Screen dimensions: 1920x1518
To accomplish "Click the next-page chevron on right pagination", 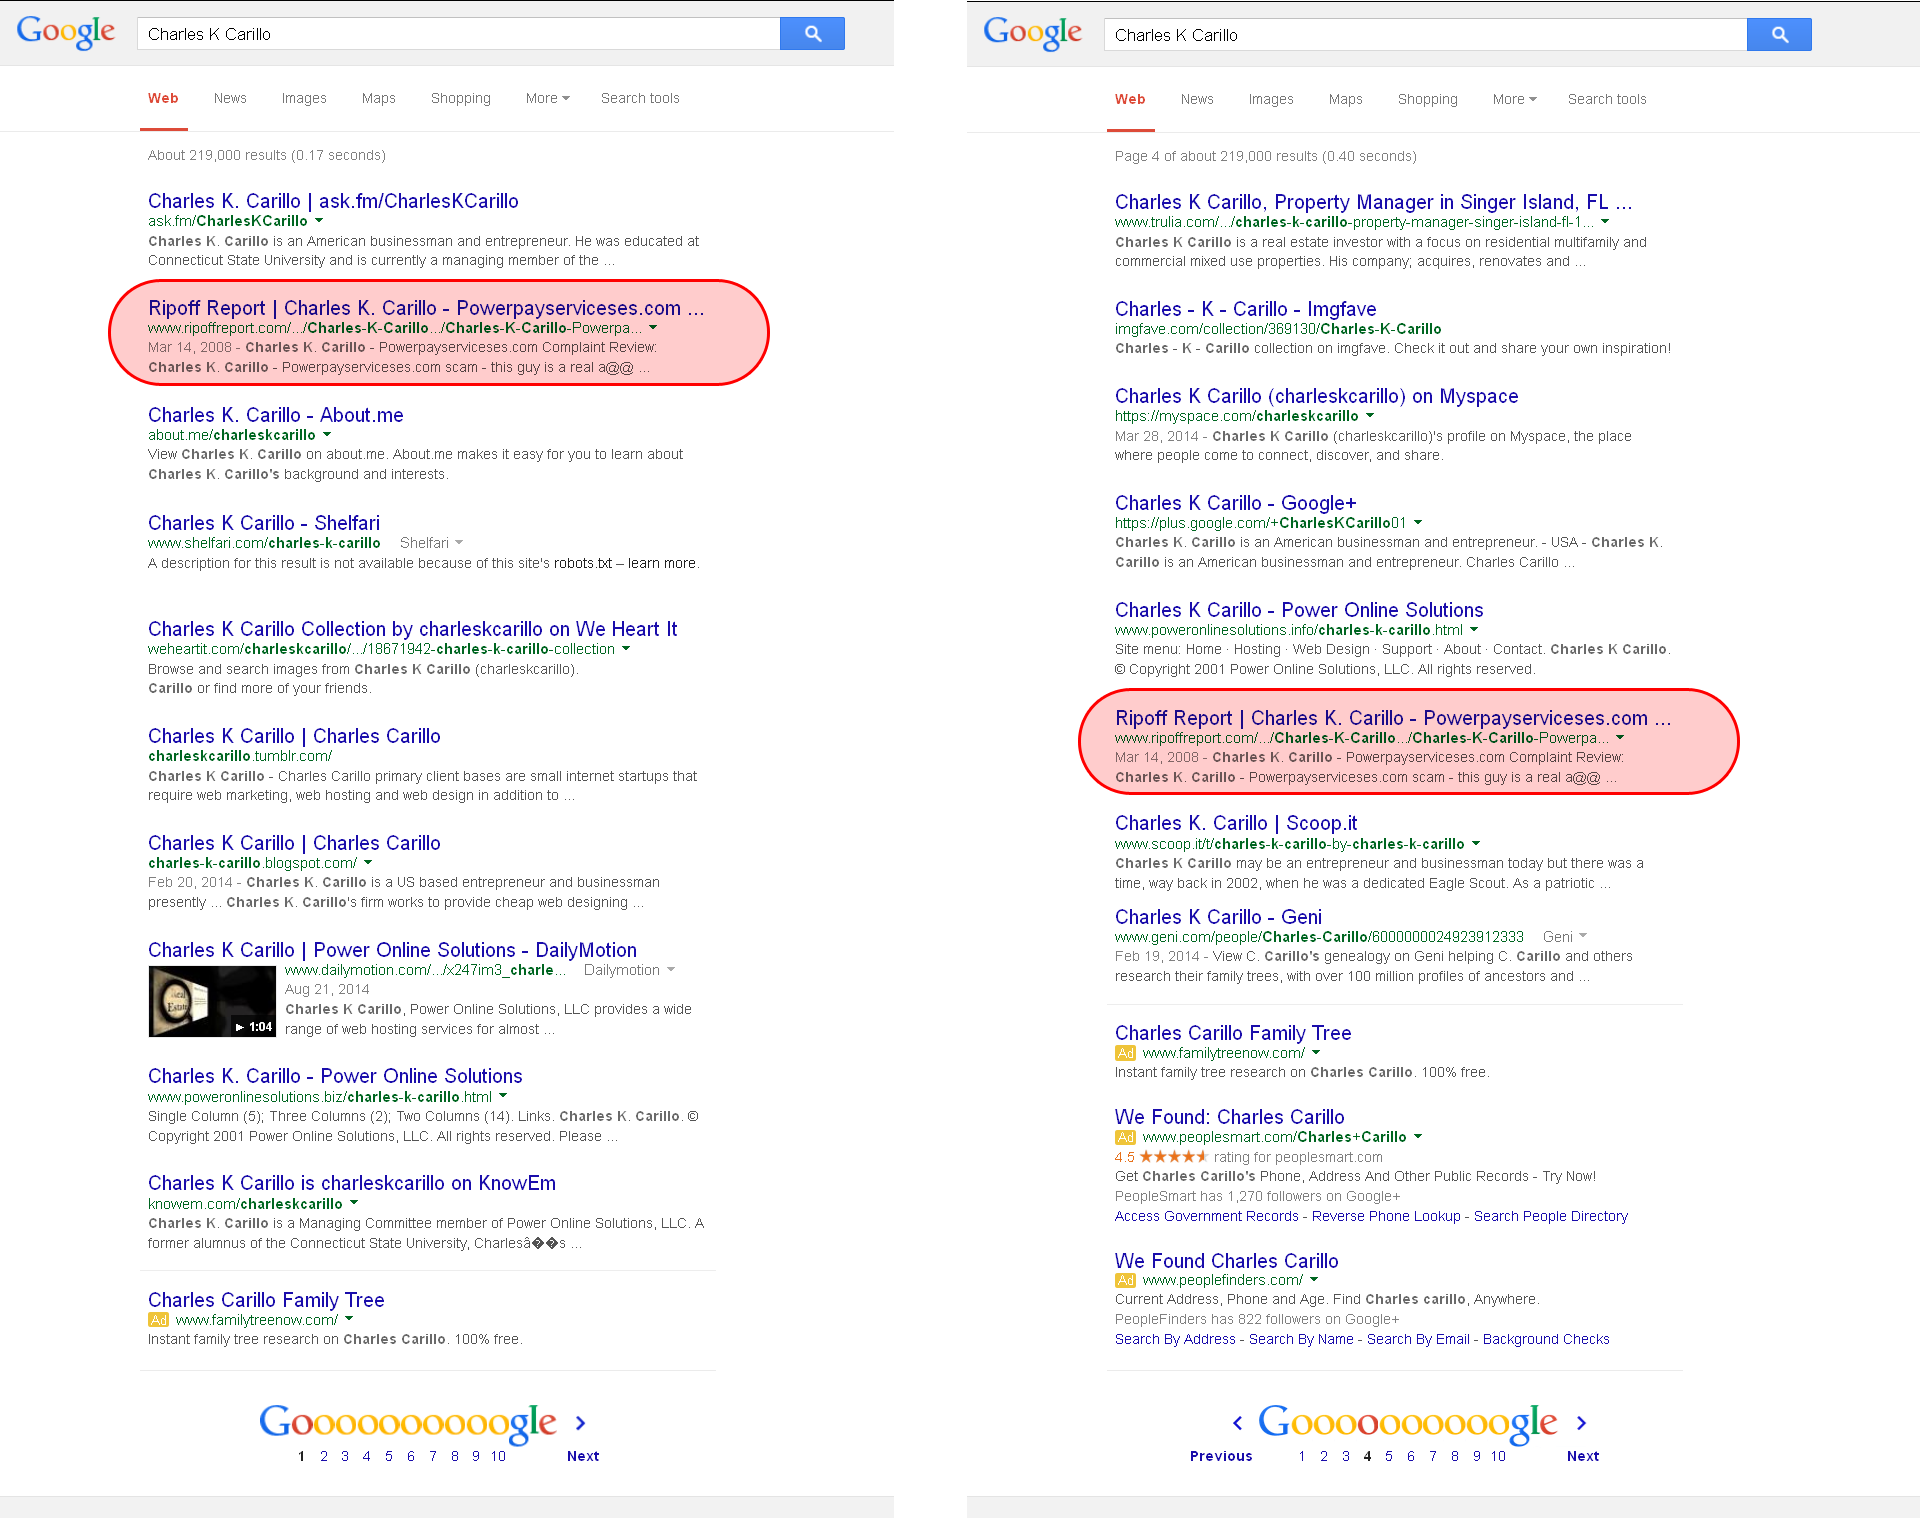I will (x=1581, y=1423).
